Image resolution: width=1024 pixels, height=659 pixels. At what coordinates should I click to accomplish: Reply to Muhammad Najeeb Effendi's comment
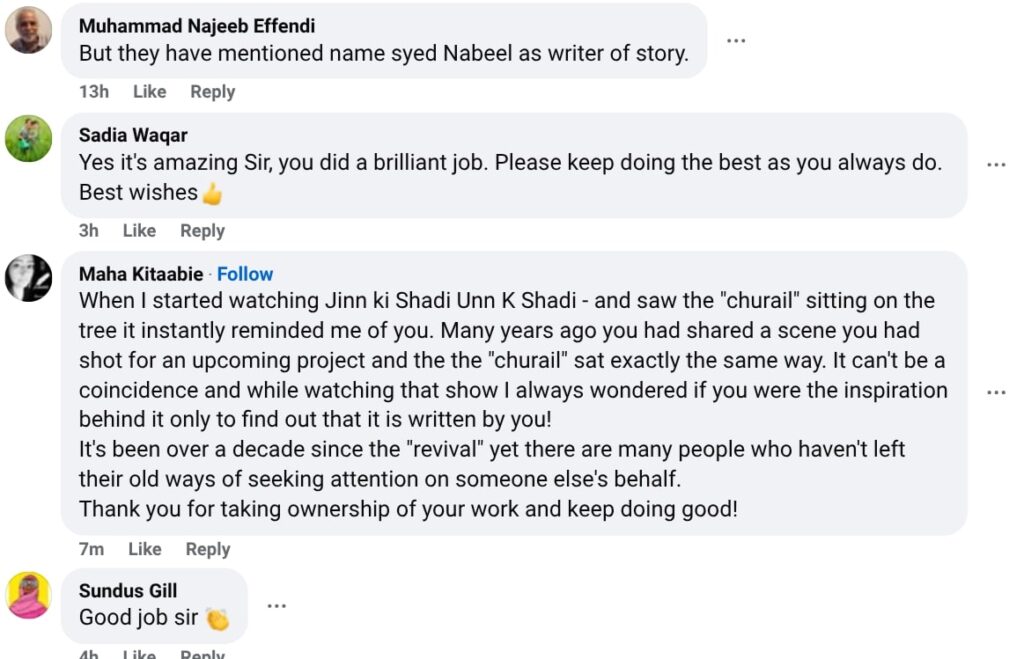click(x=212, y=92)
